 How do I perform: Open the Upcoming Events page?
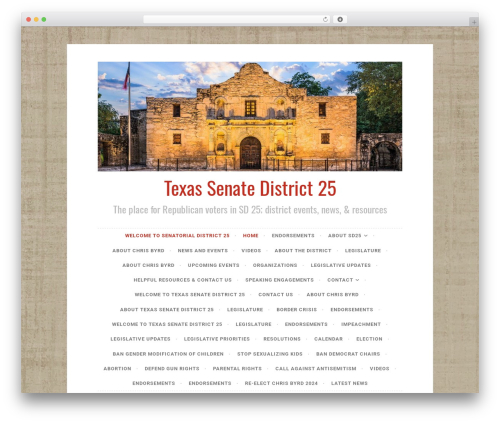(213, 265)
